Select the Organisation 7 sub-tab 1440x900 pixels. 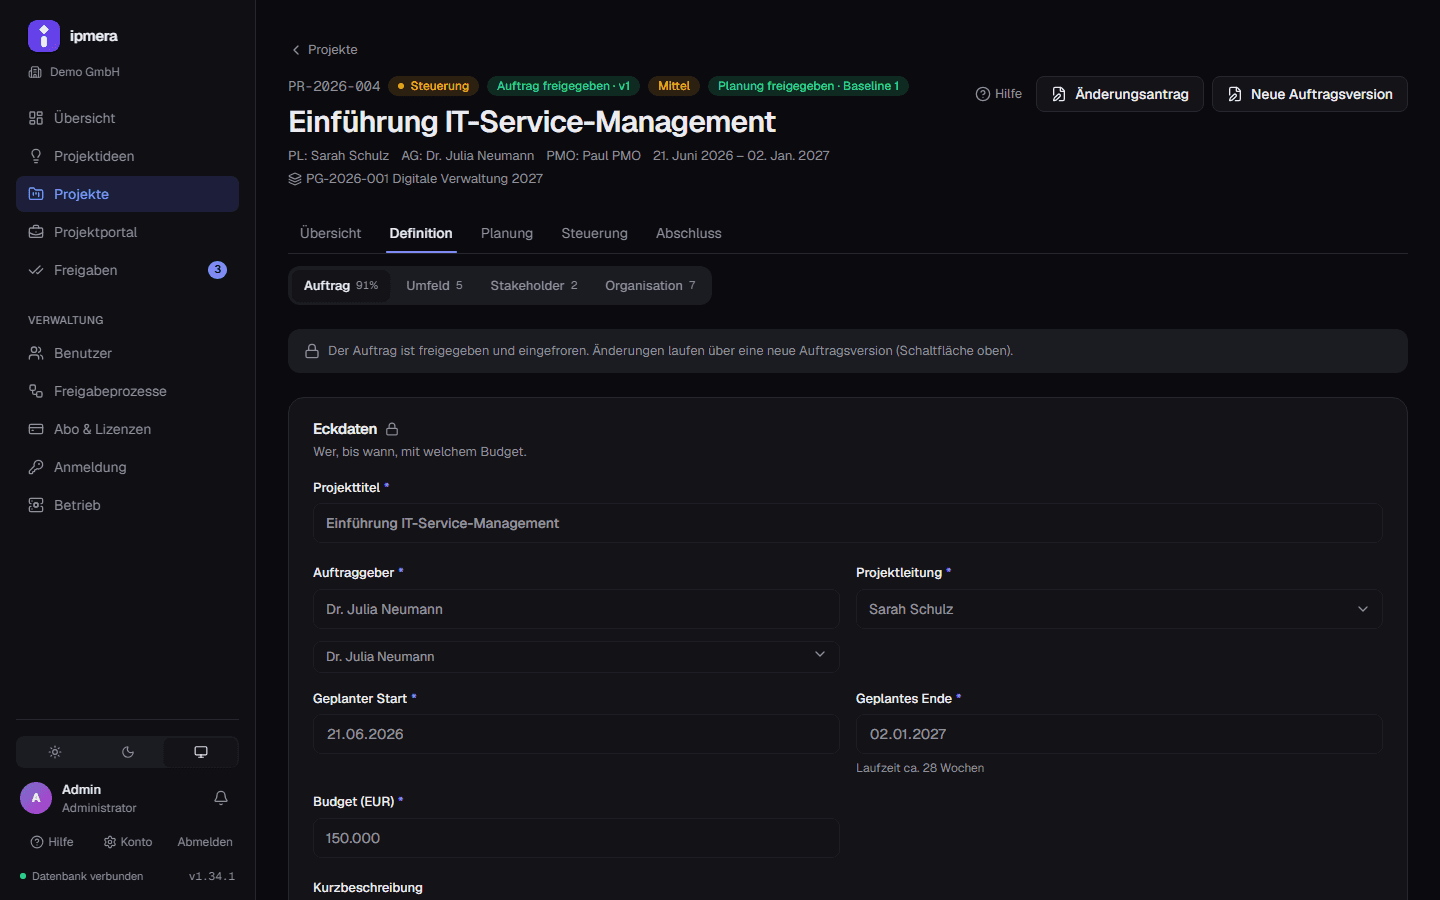coord(650,285)
